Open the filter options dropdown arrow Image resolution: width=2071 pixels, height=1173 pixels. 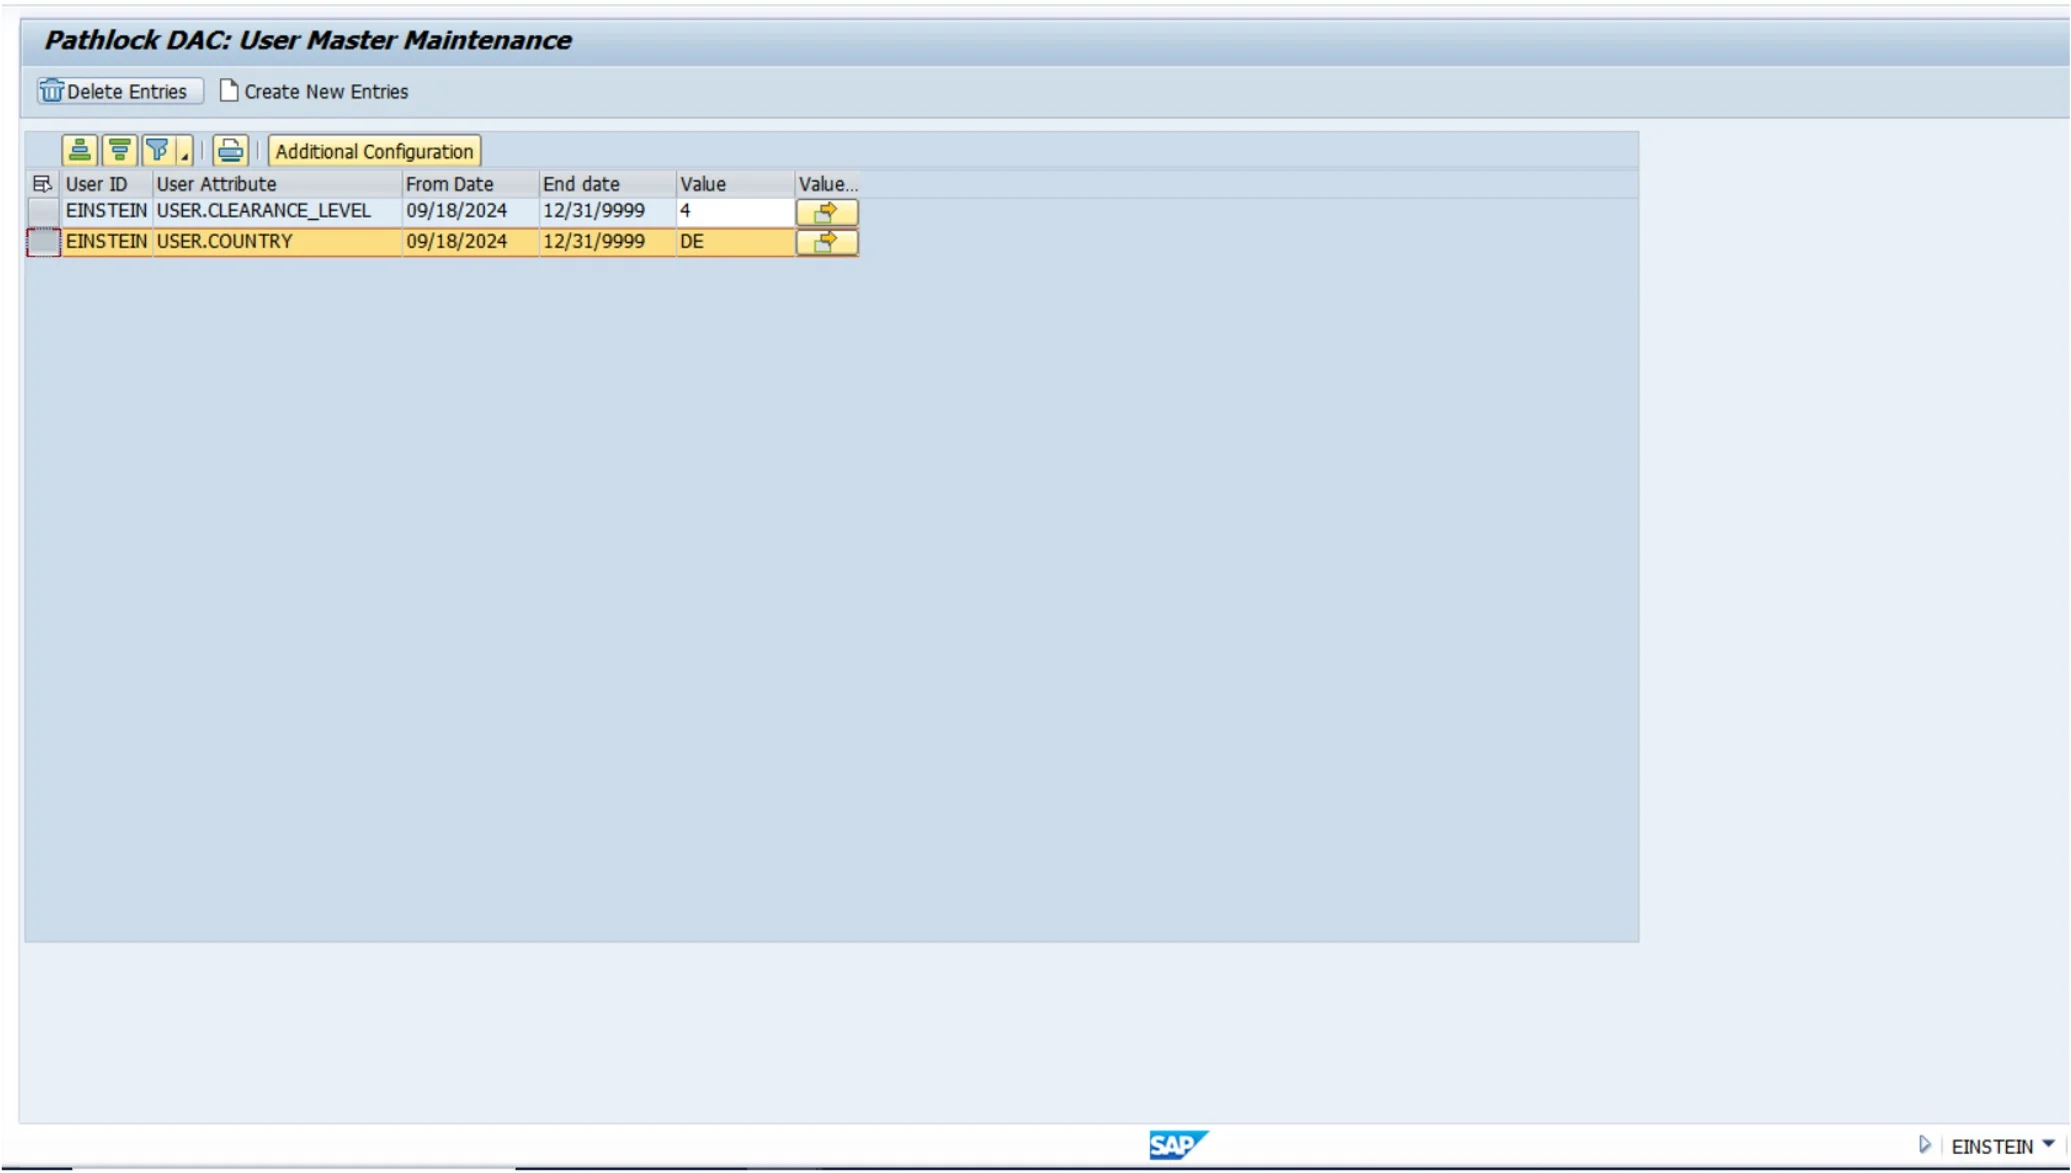point(184,151)
